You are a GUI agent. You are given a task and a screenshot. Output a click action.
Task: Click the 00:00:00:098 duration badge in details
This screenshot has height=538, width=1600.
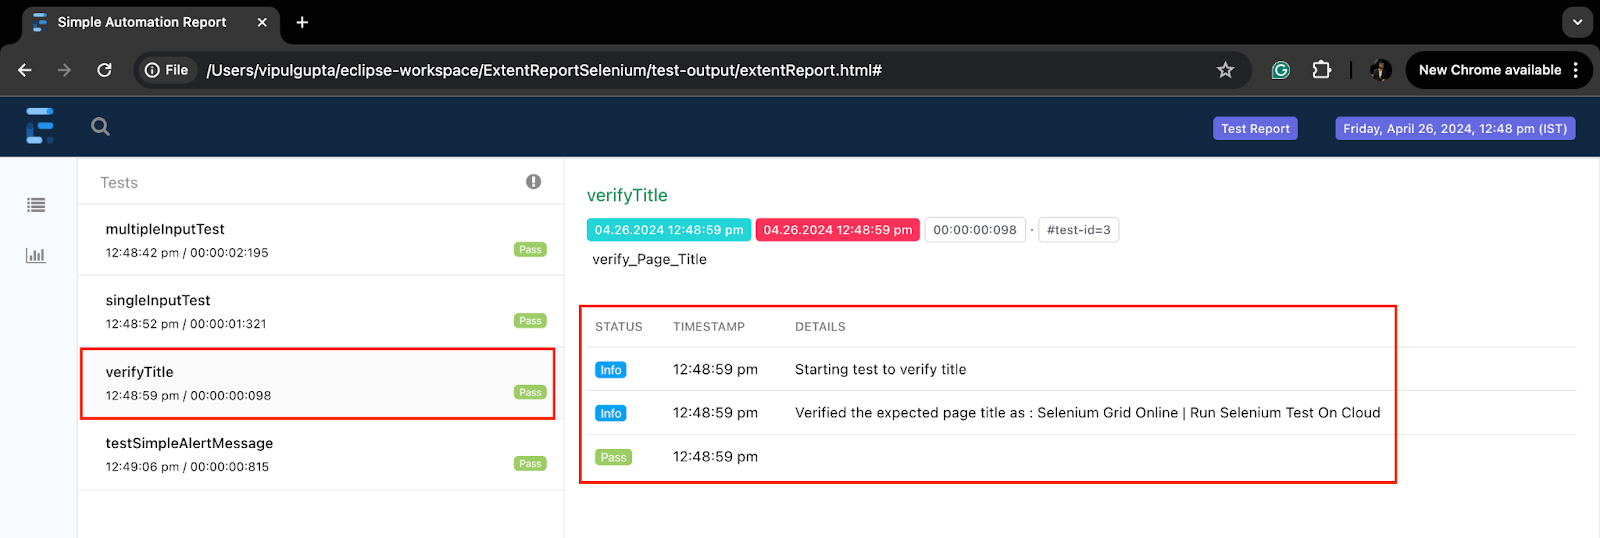[975, 230]
